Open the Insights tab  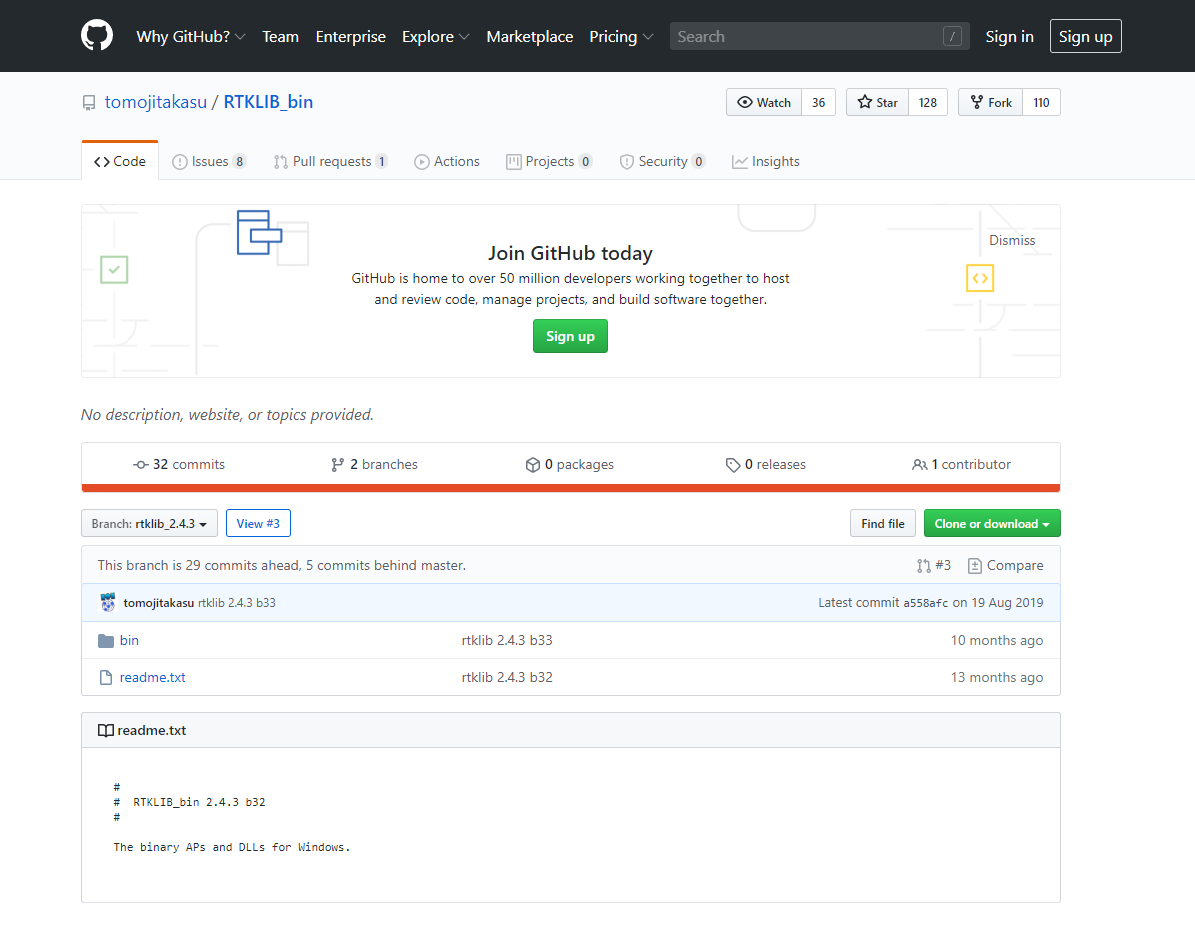(x=766, y=162)
